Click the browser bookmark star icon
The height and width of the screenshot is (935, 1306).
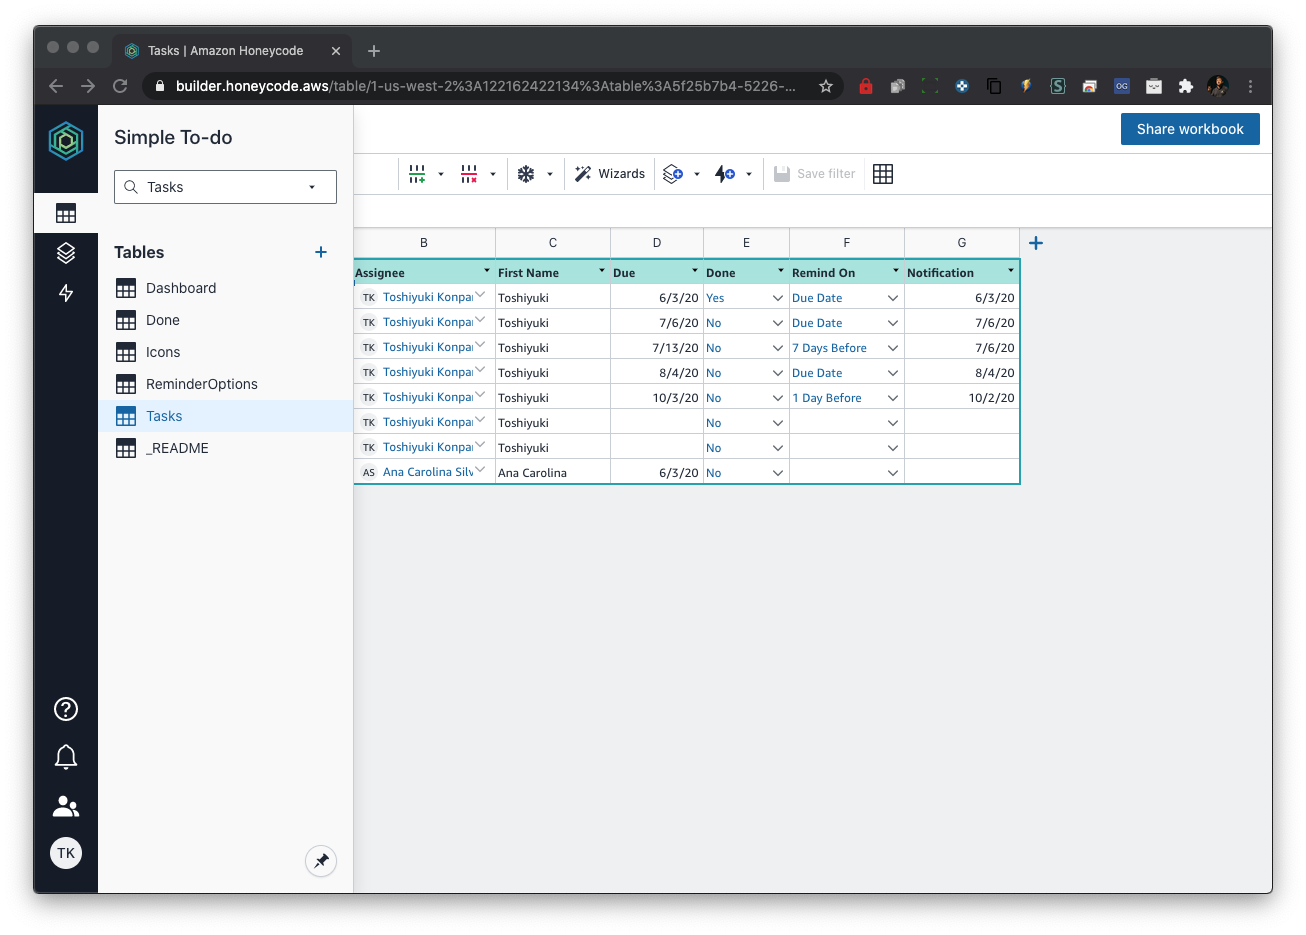826,86
